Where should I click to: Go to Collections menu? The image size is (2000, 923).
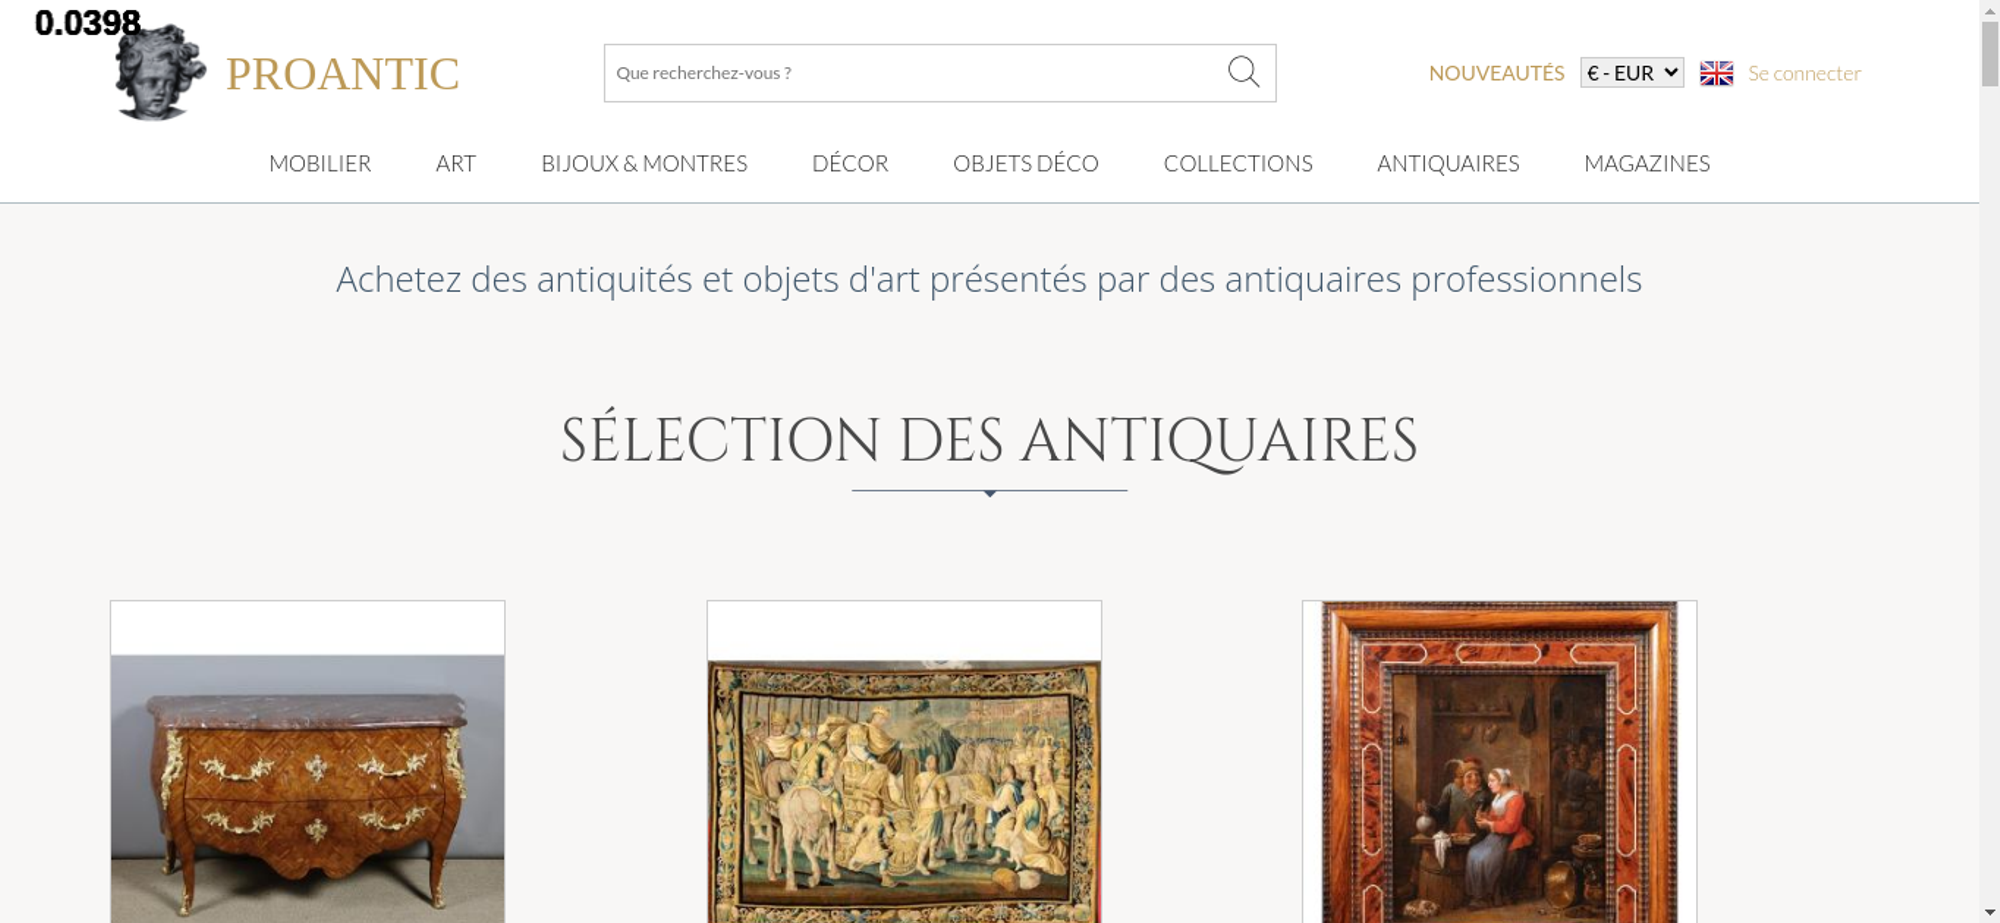point(1238,163)
